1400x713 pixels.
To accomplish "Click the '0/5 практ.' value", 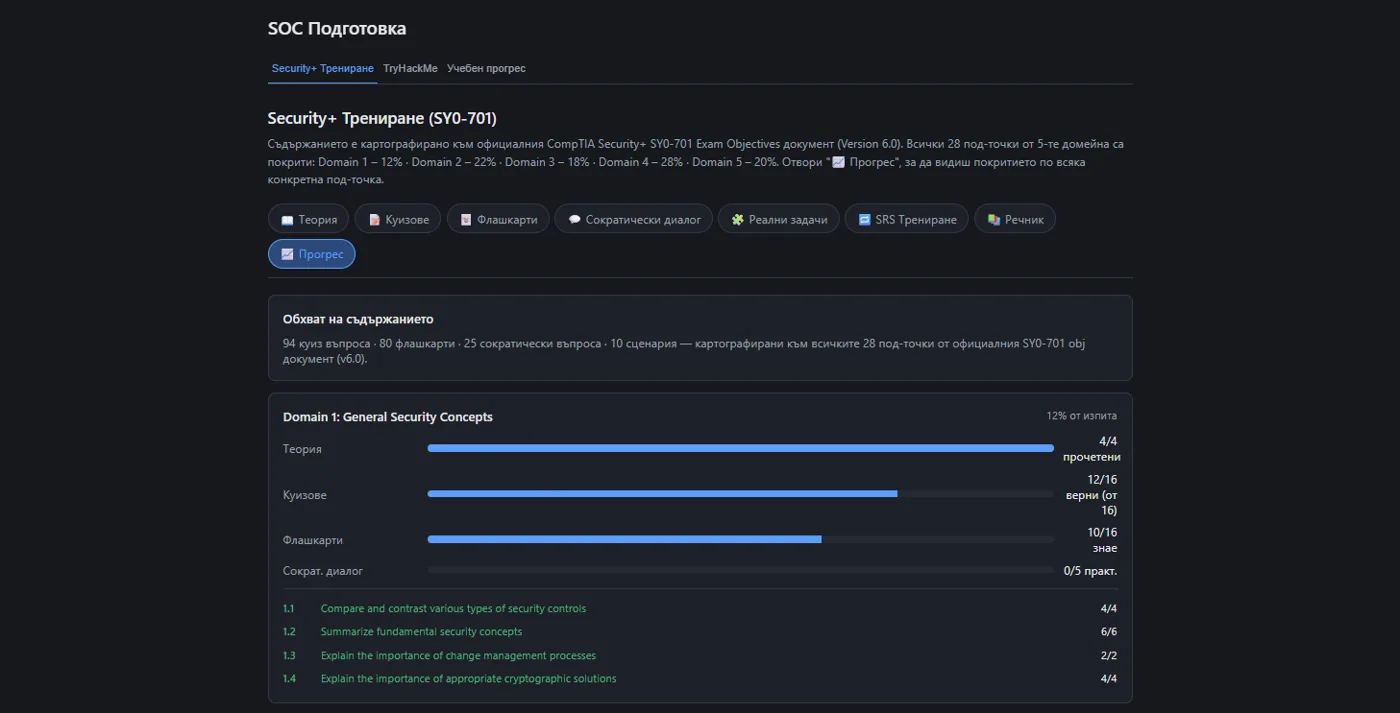I will click(x=1090, y=571).
